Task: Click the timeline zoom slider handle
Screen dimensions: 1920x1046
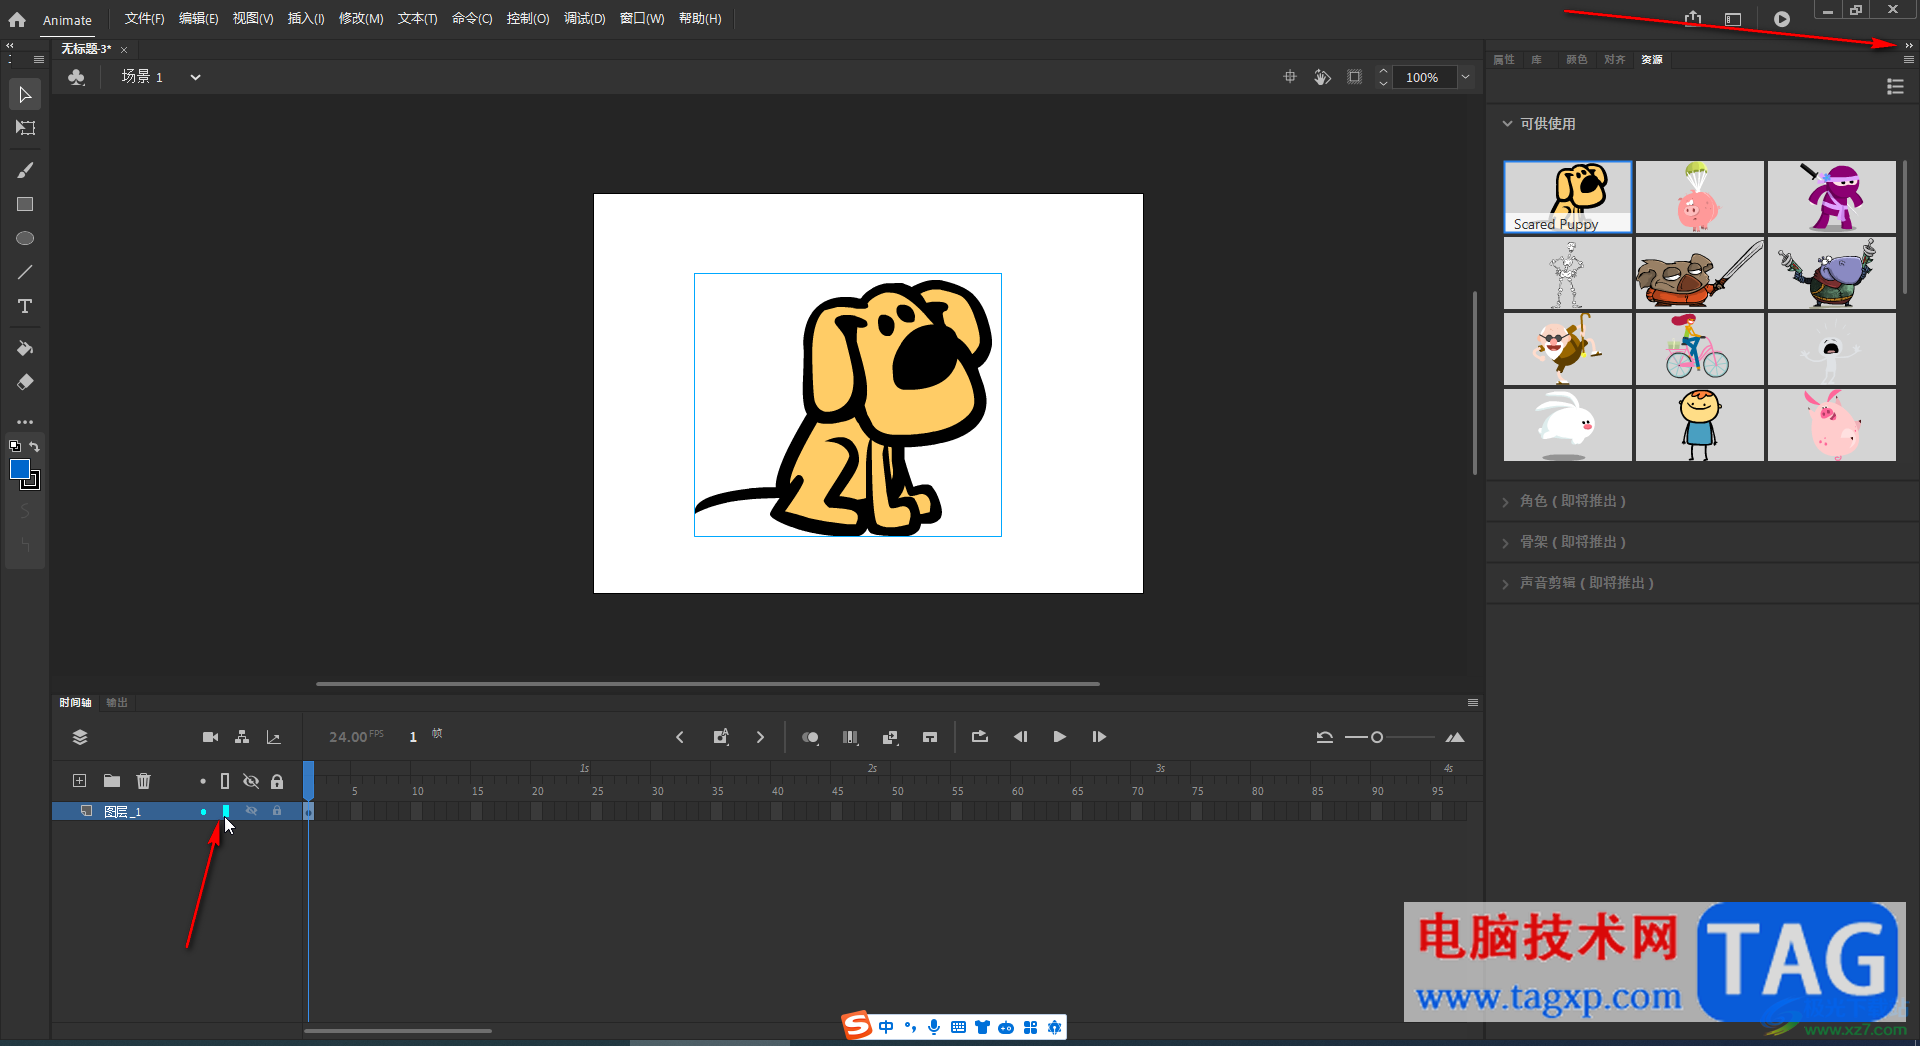Action: pos(1377,737)
